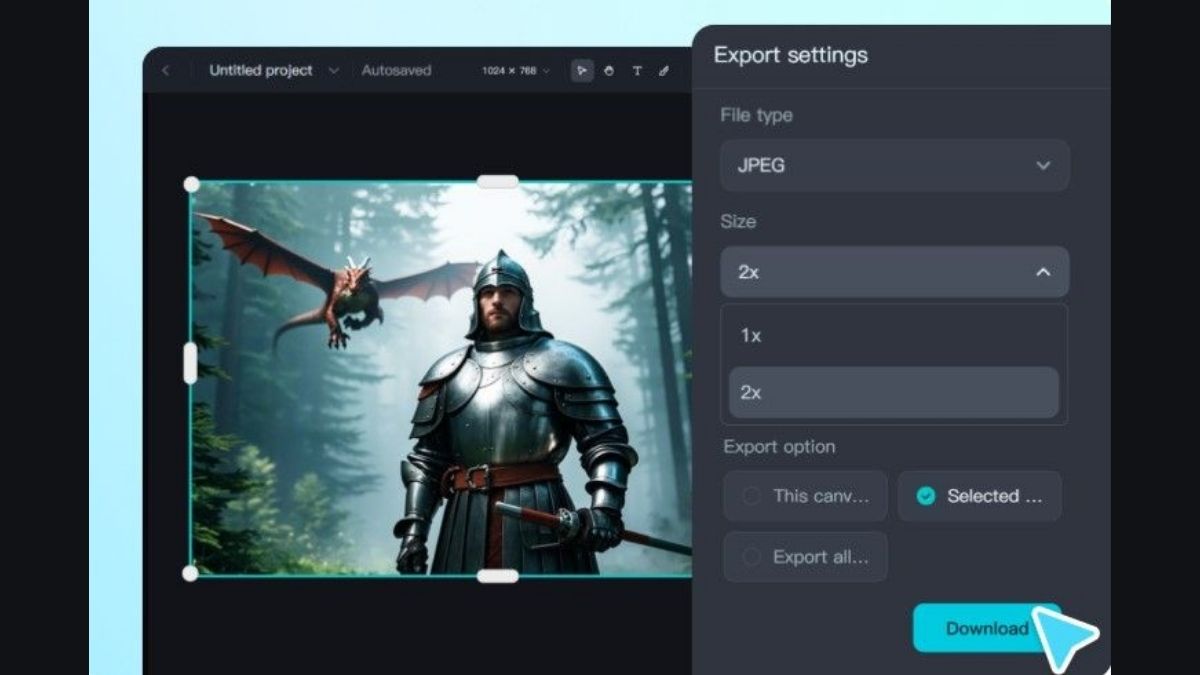Select the This canvas export option

click(x=805, y=496)
